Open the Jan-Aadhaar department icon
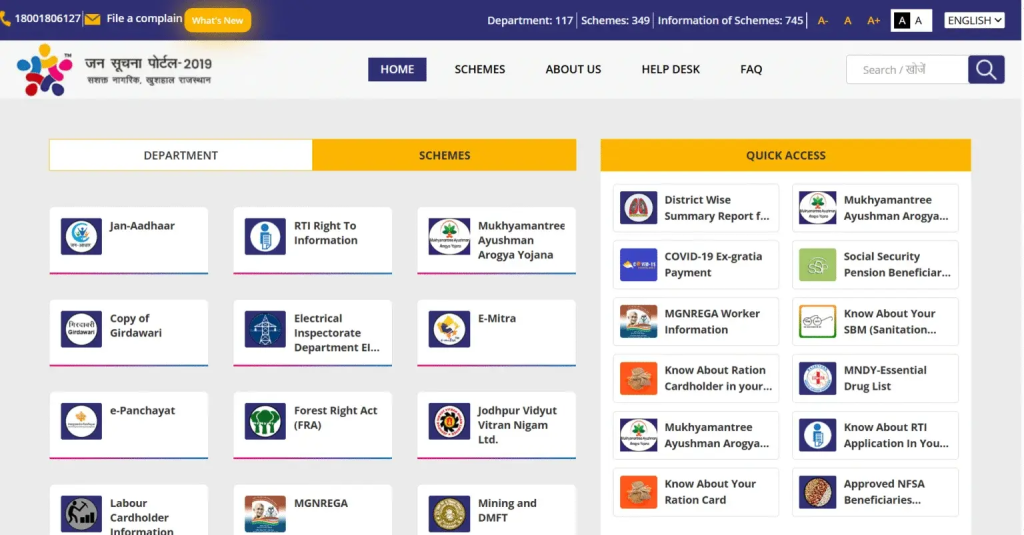 coord(81,237)
